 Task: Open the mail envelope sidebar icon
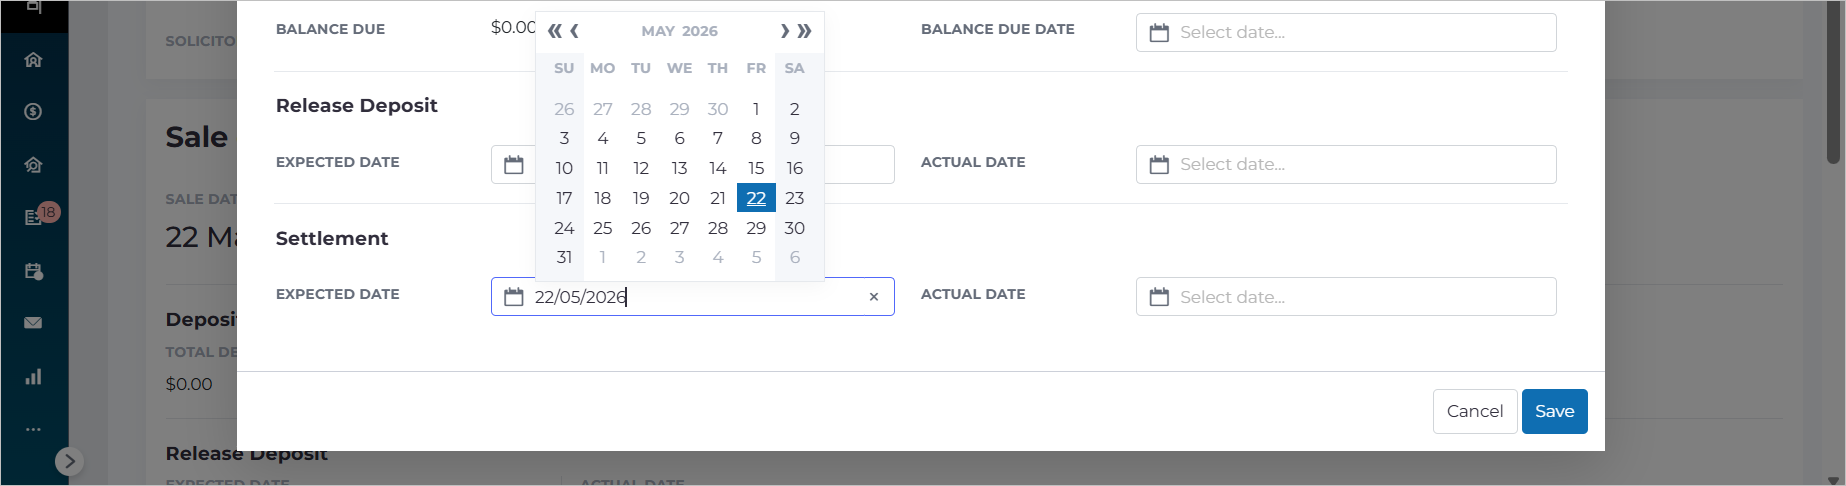[x=33, y=323]
